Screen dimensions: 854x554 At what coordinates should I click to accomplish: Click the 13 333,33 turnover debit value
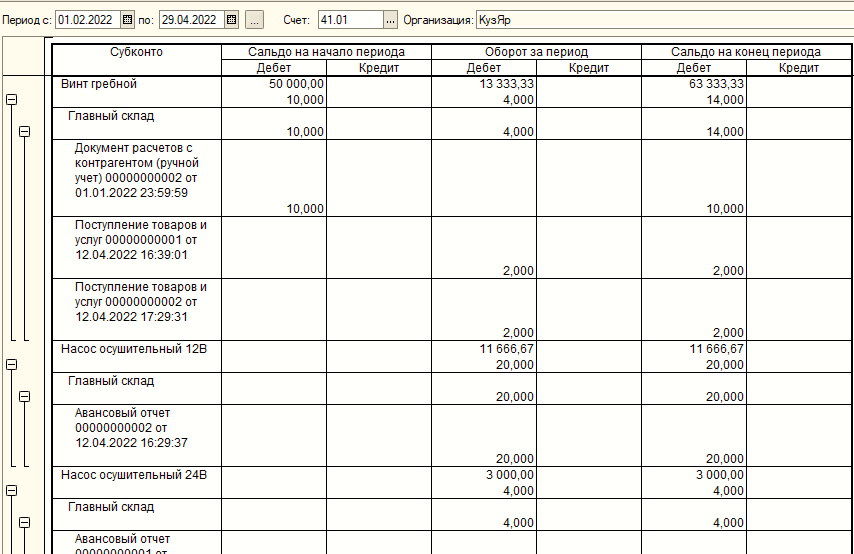pos(507,84)
